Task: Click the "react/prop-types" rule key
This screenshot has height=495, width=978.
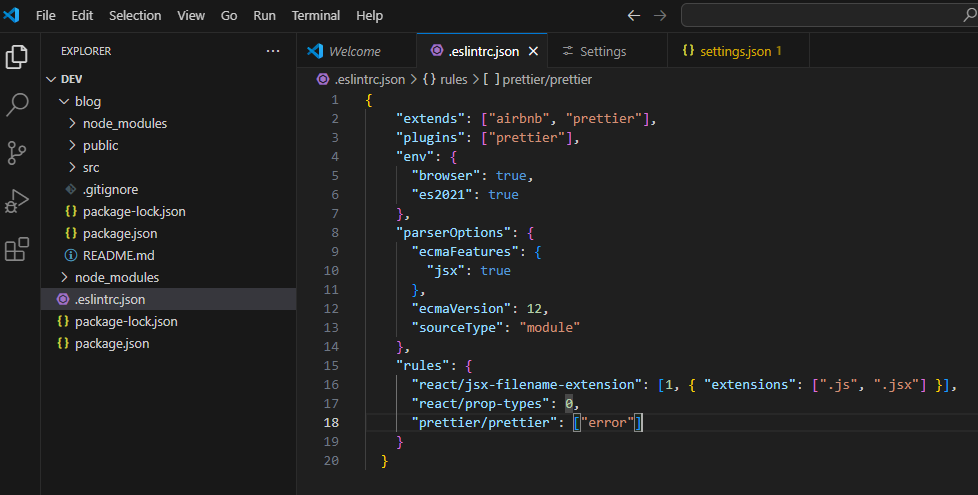Action: point(480,404)
